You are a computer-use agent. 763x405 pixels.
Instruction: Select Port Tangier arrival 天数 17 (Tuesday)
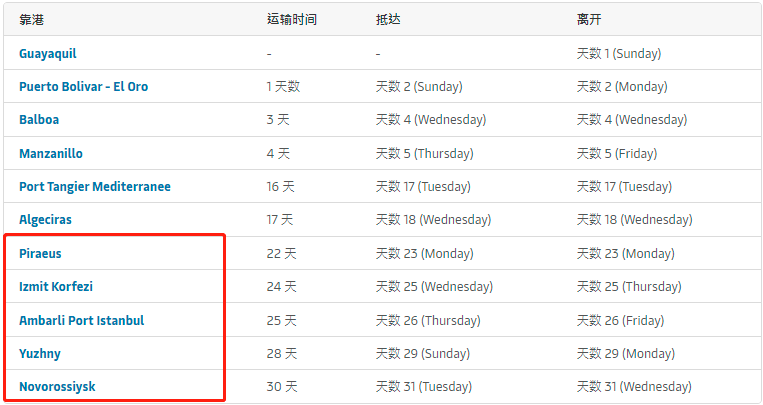click(423, 186)
